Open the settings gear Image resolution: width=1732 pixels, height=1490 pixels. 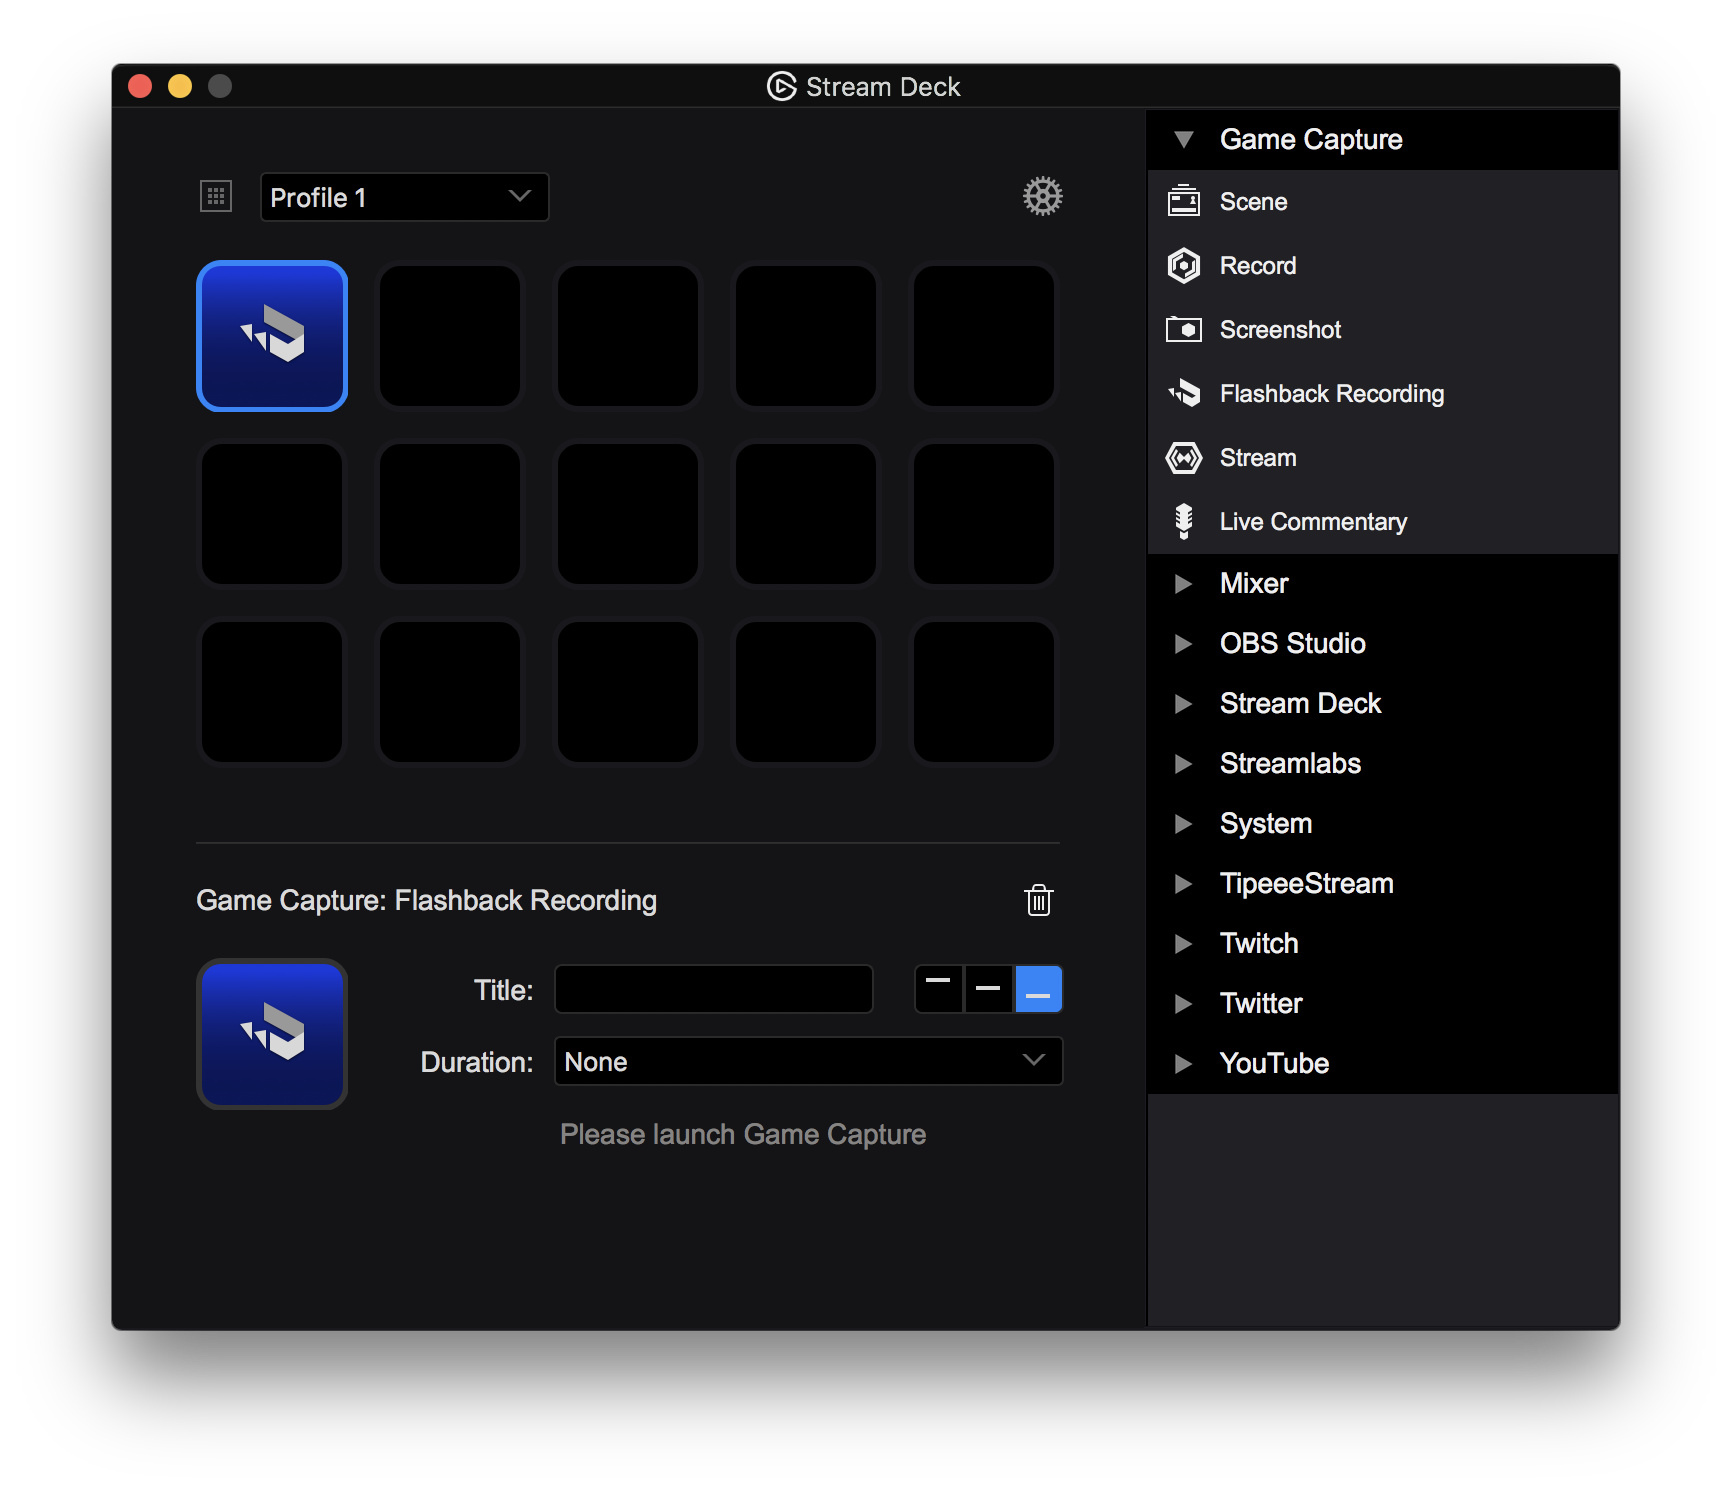coord(1043,196)
